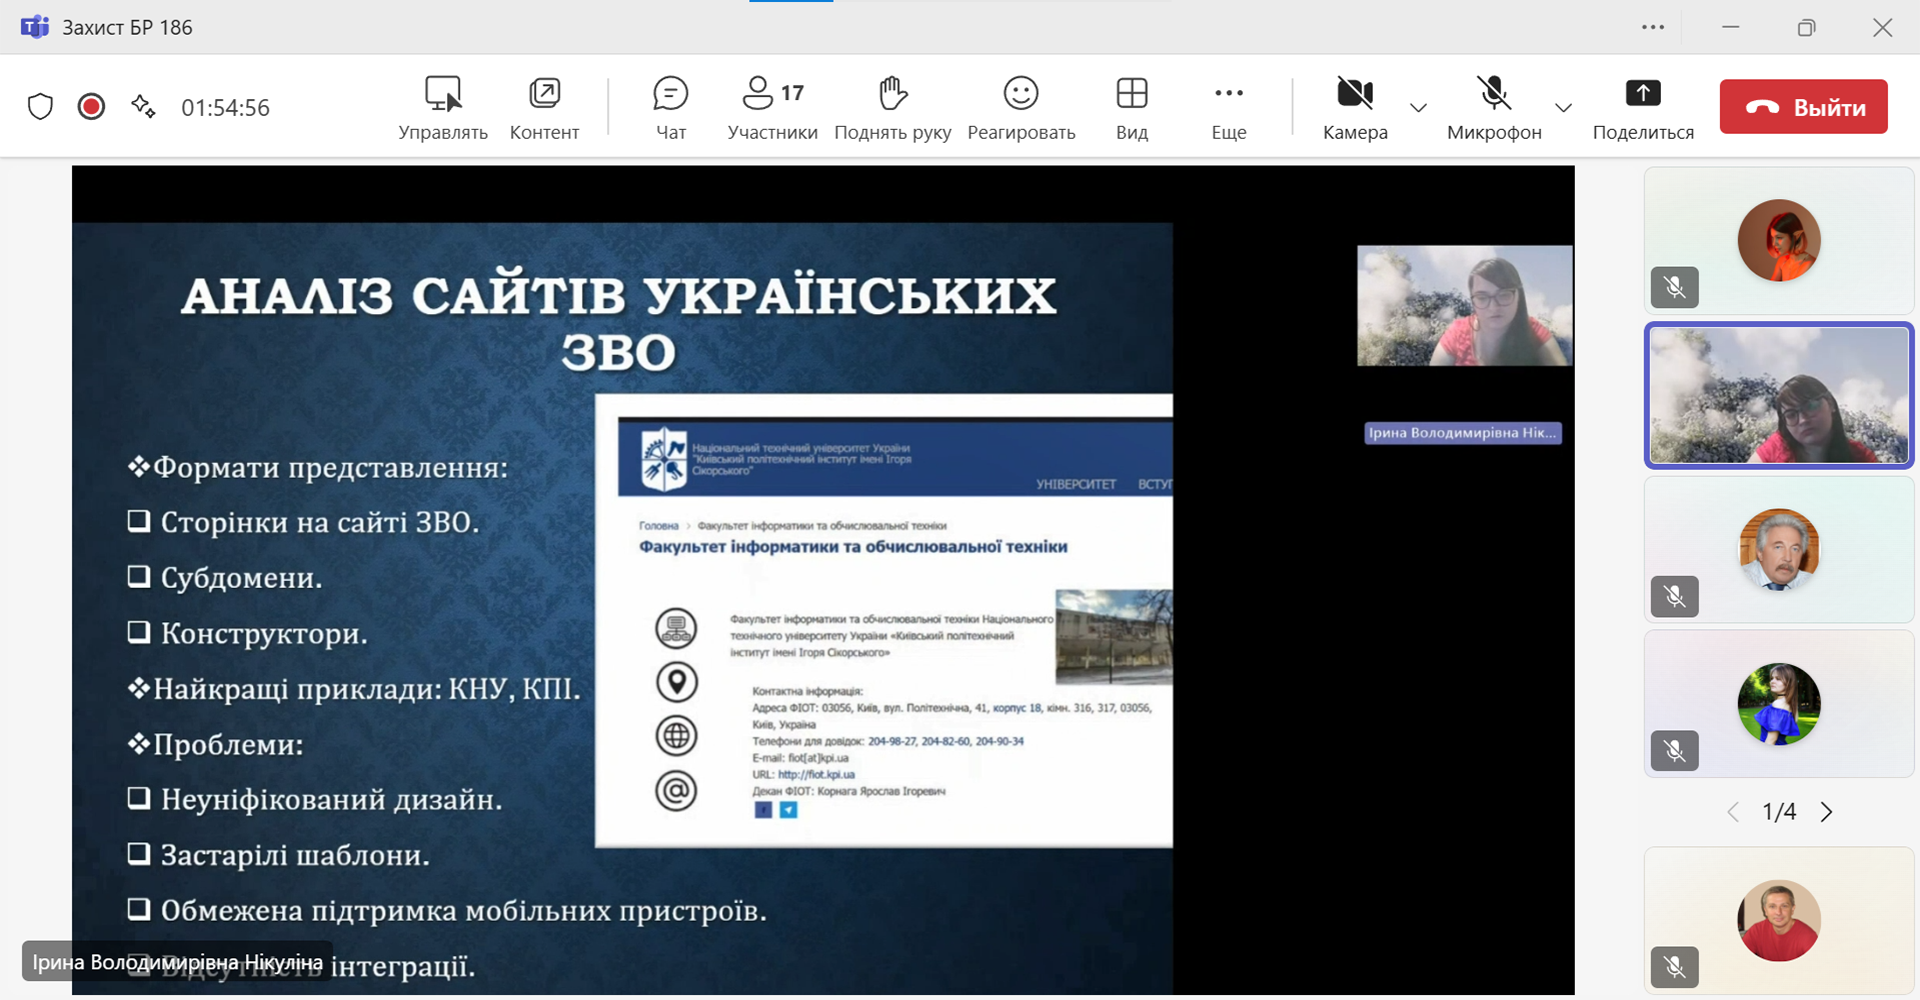Screen dimensions: 1920x1000
Task: Click the red Выйти leave button
Action: [x=1803, y=107]
